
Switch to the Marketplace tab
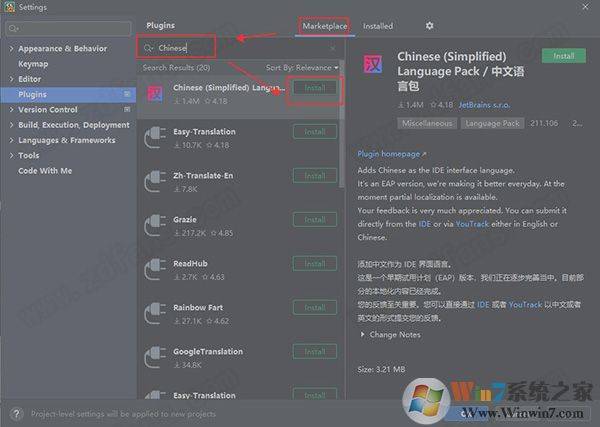click(324, 26)
